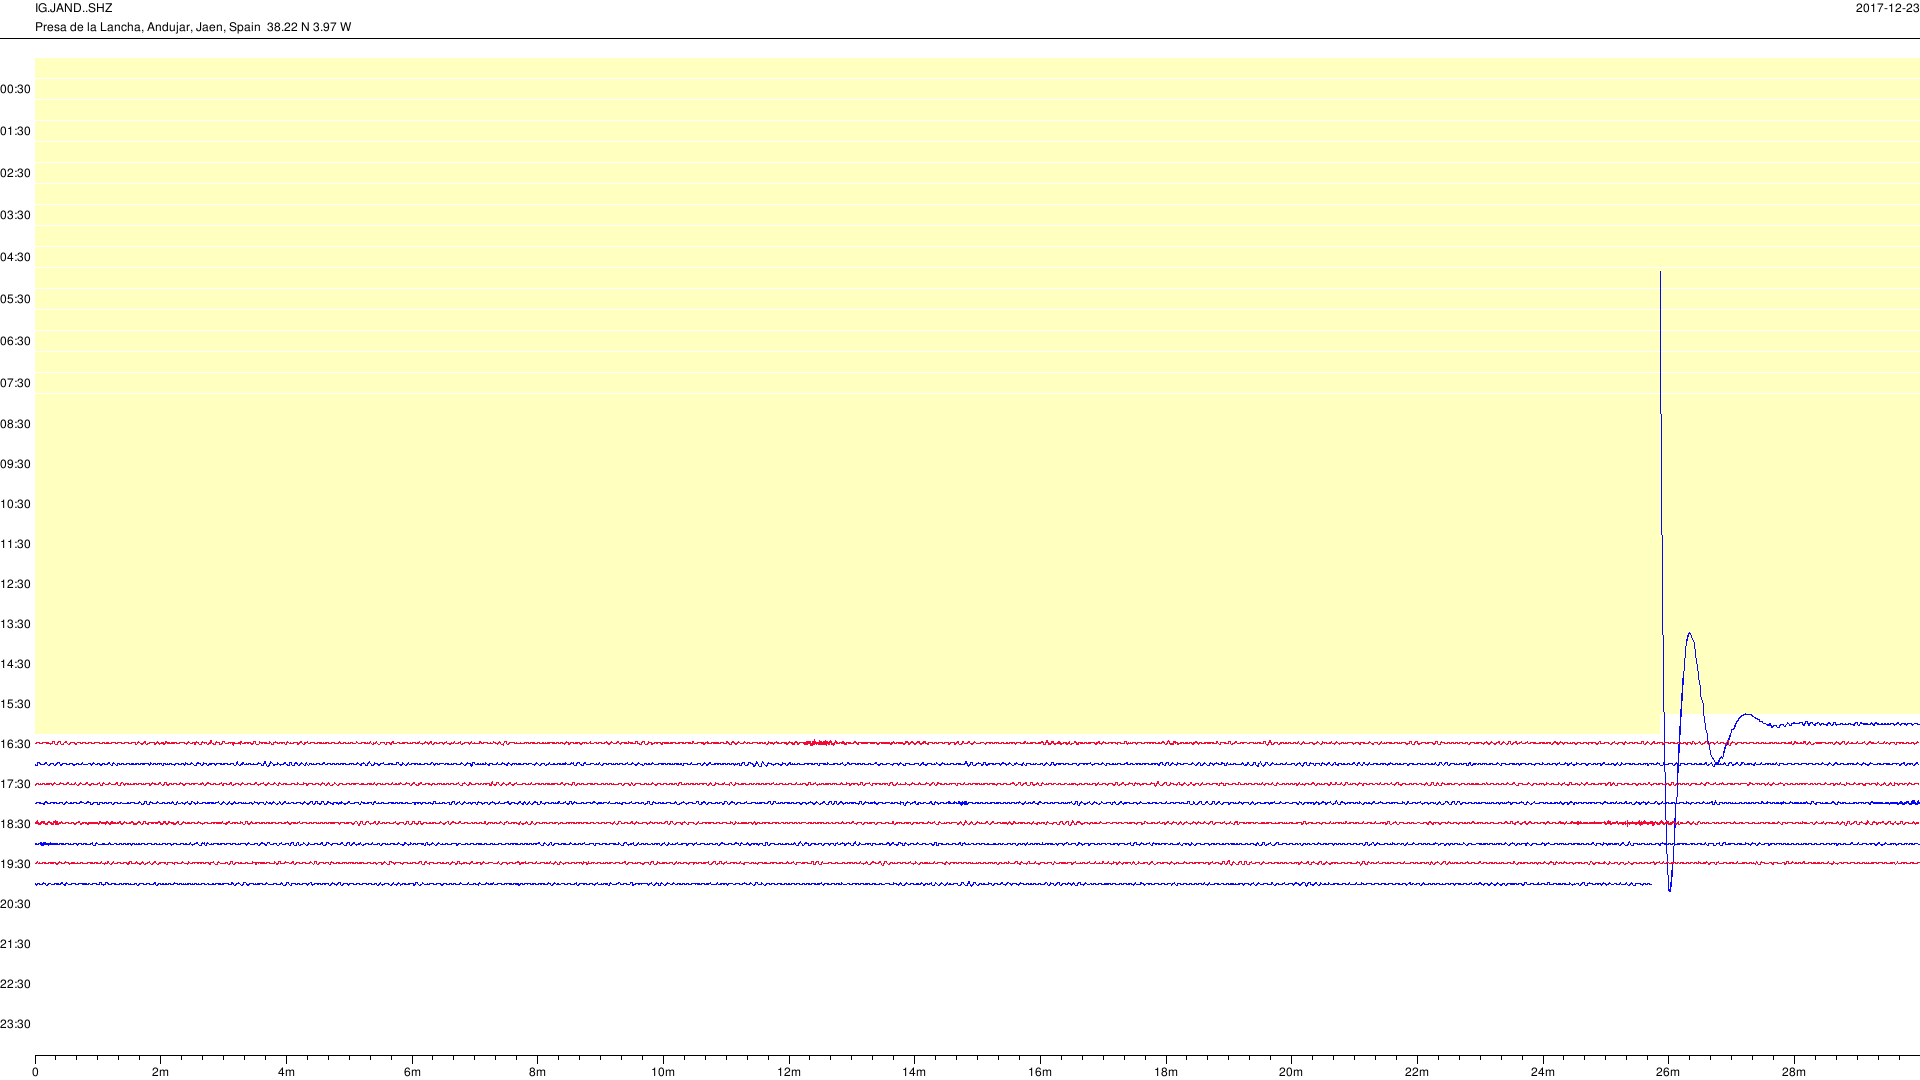Click the red seismic trace at 16:30
1920x1080 pixels.
pos(977,743)
